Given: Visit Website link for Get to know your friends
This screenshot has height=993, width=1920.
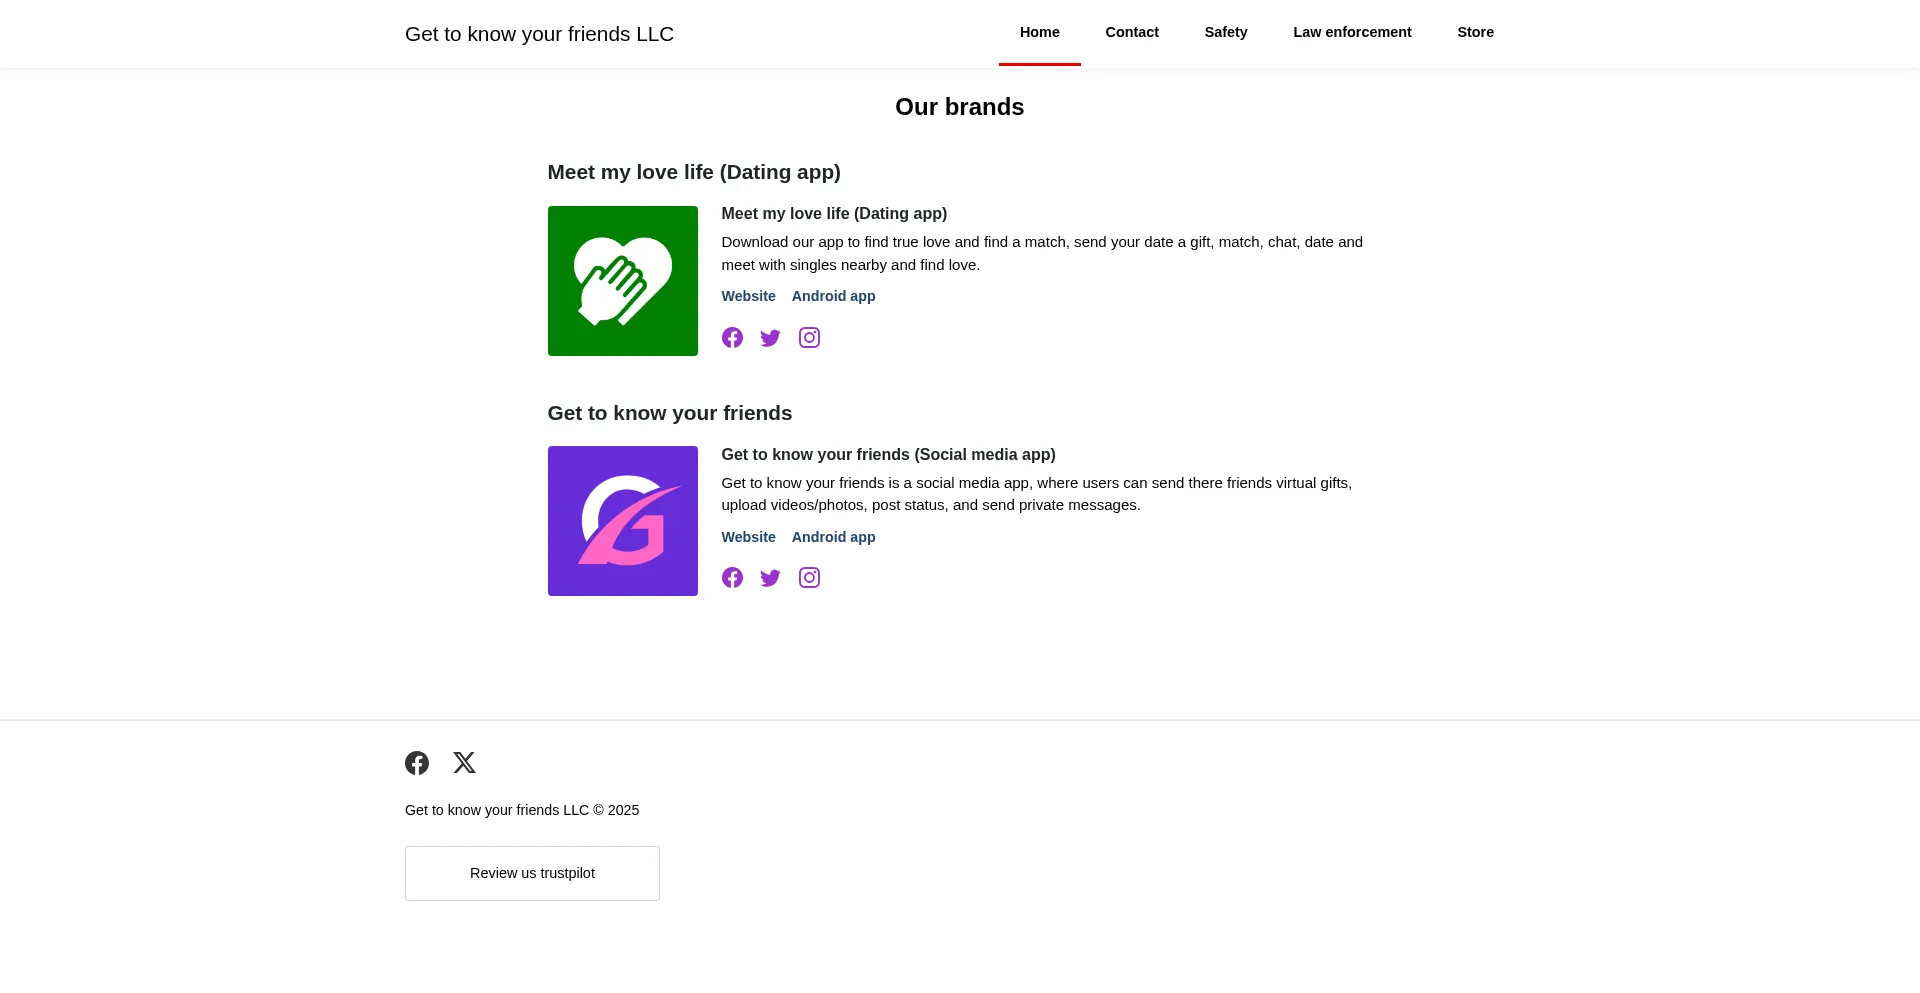Looking at the screenshot, I should pyautogui.click(x=748, y=537).
